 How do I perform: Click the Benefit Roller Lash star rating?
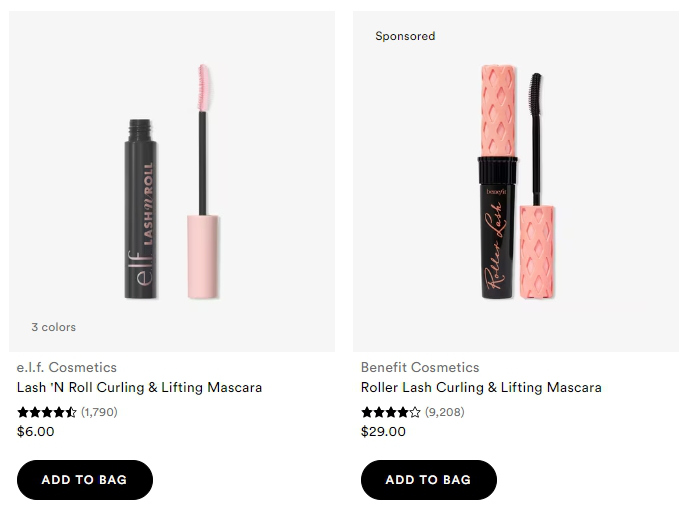click(x=391, y=412)
